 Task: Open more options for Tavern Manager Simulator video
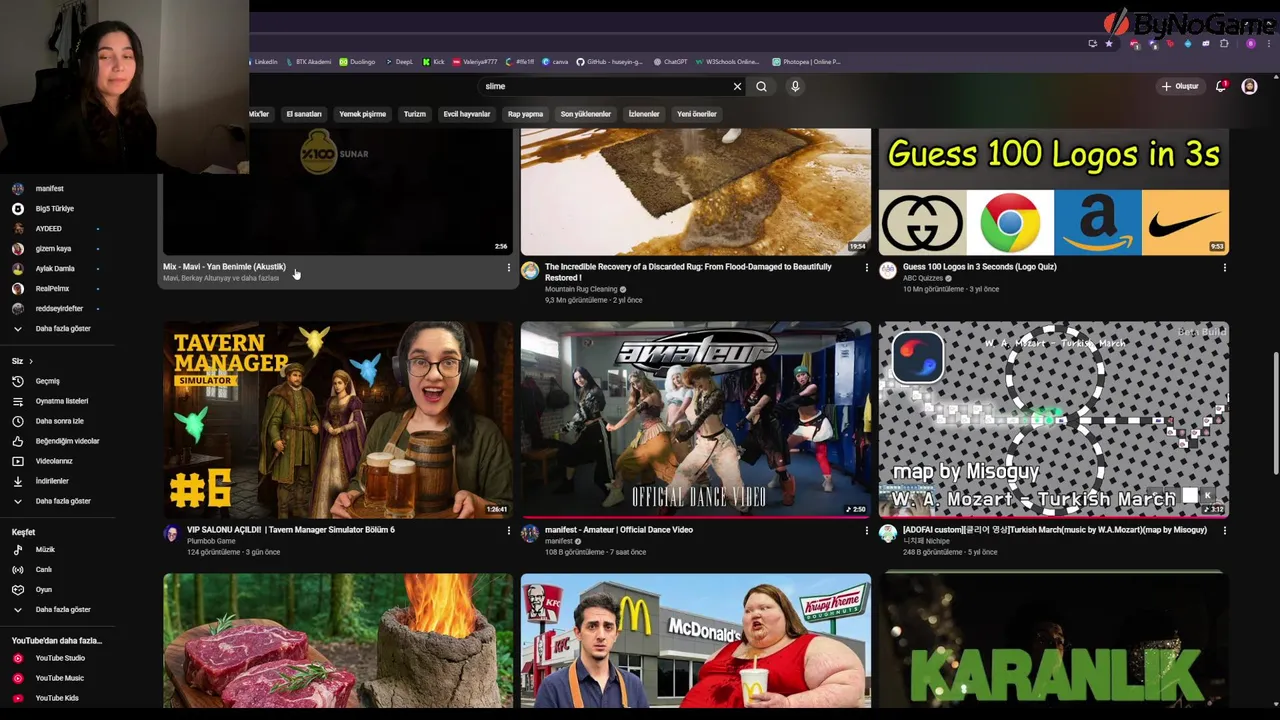508,530
